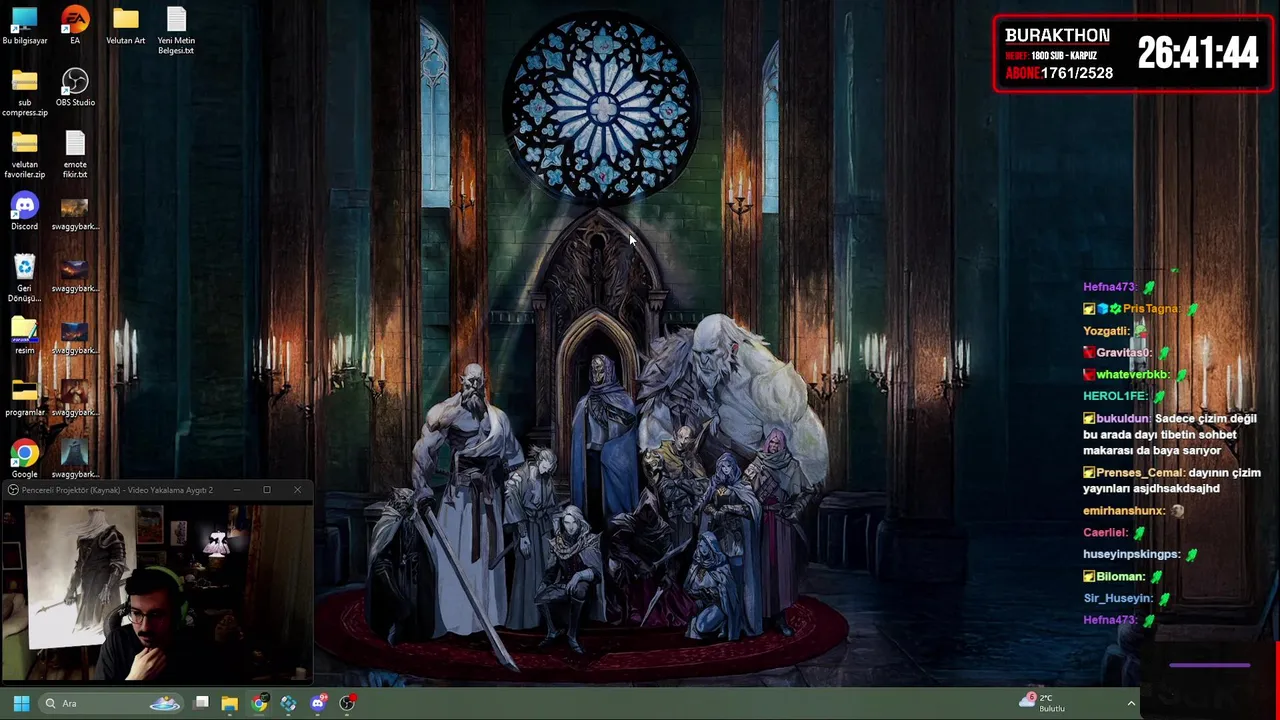The width and height of the screenshot is (1280, 720).
Task: Switch to Chrome on the taskbar
Action: pyautogui.click(x=259, y=703)
